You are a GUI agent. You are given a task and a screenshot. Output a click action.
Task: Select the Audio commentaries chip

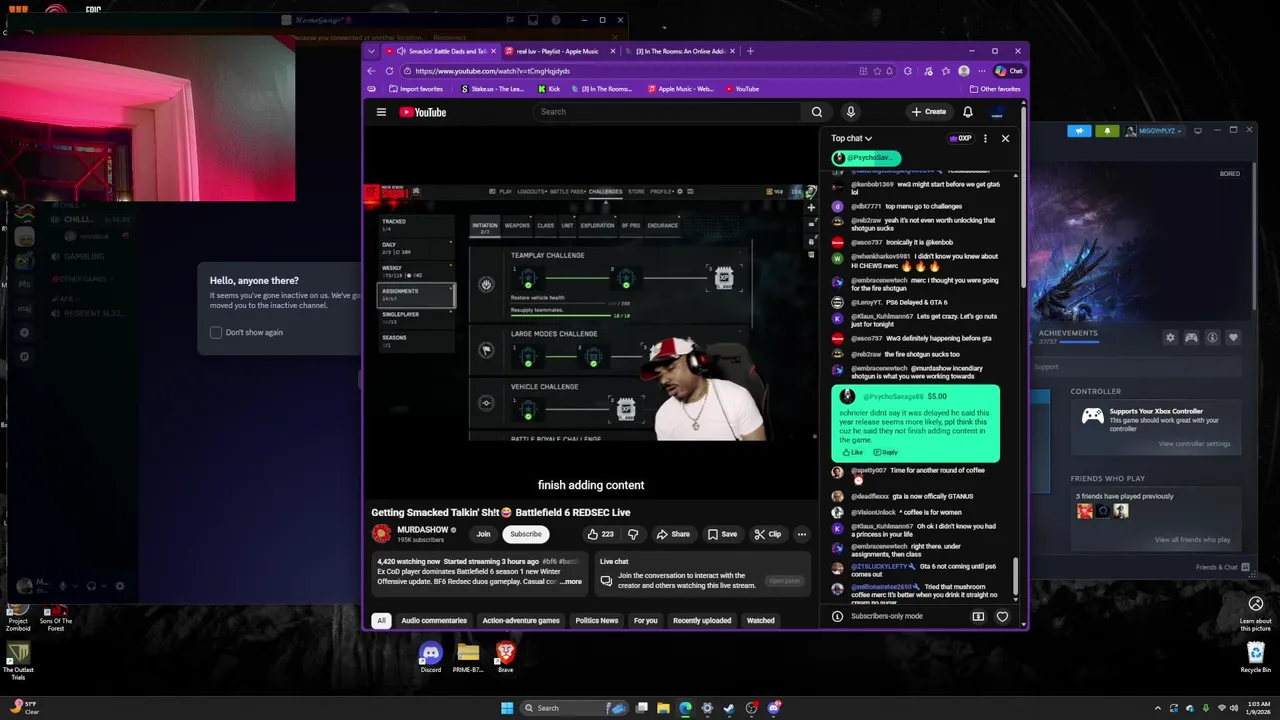click(434, 620)
